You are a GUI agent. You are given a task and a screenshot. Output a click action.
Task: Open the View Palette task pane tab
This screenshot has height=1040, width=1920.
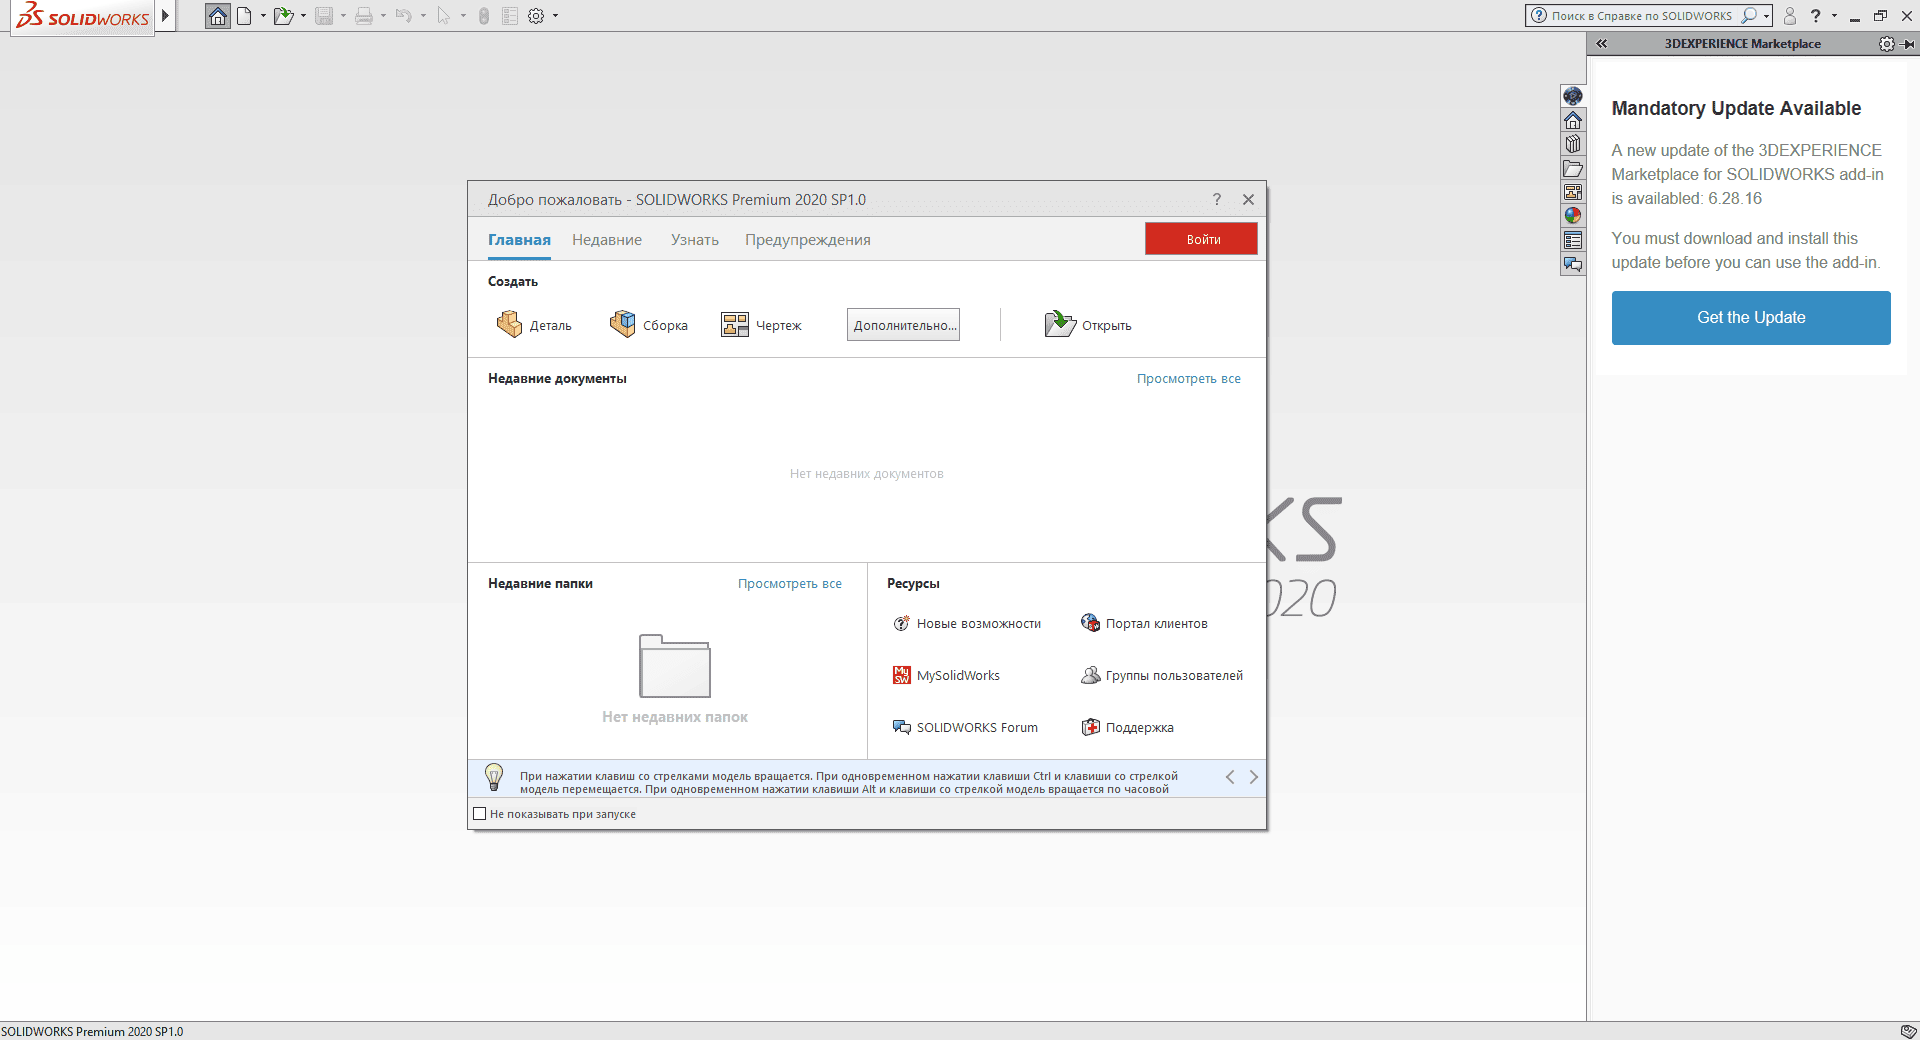[x=1573, y=192]
